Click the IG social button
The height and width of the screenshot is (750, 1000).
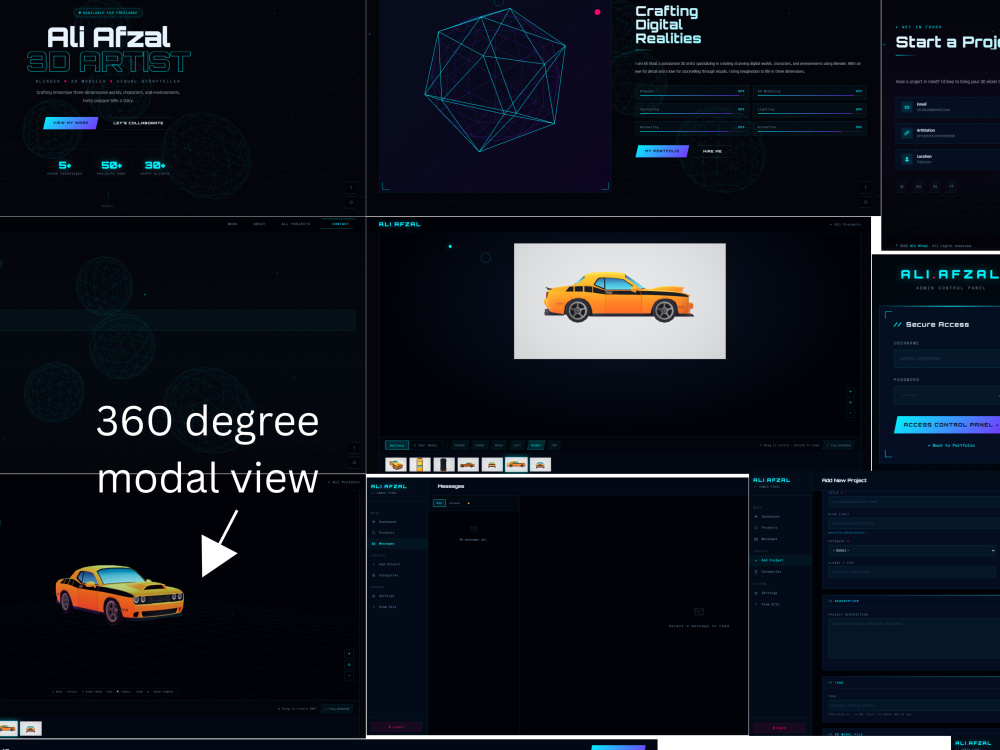[x=901, y=187]
